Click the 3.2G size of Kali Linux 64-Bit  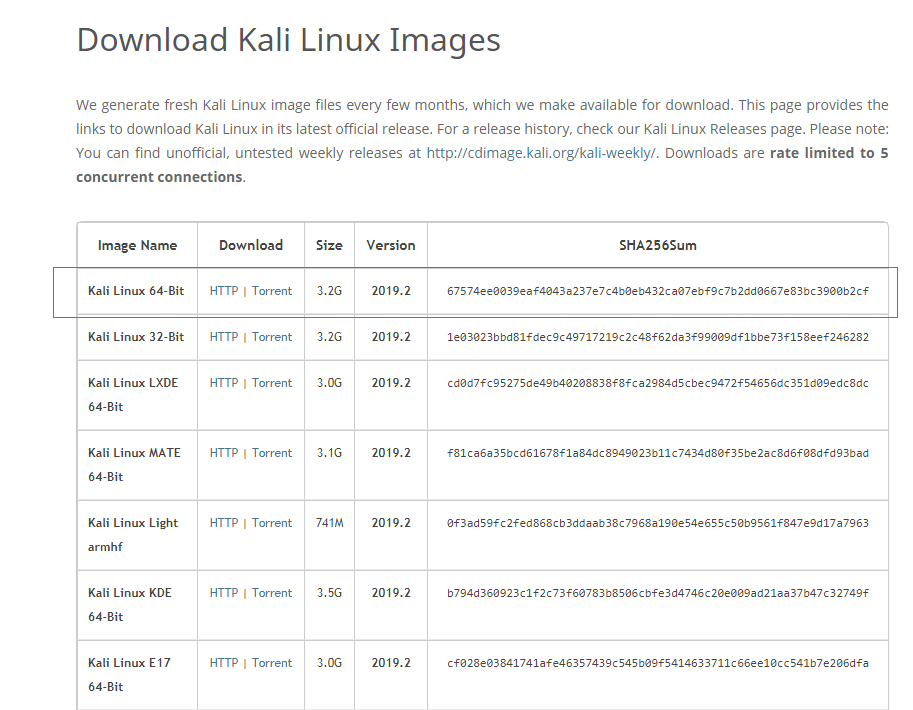[x=330, y=291]
